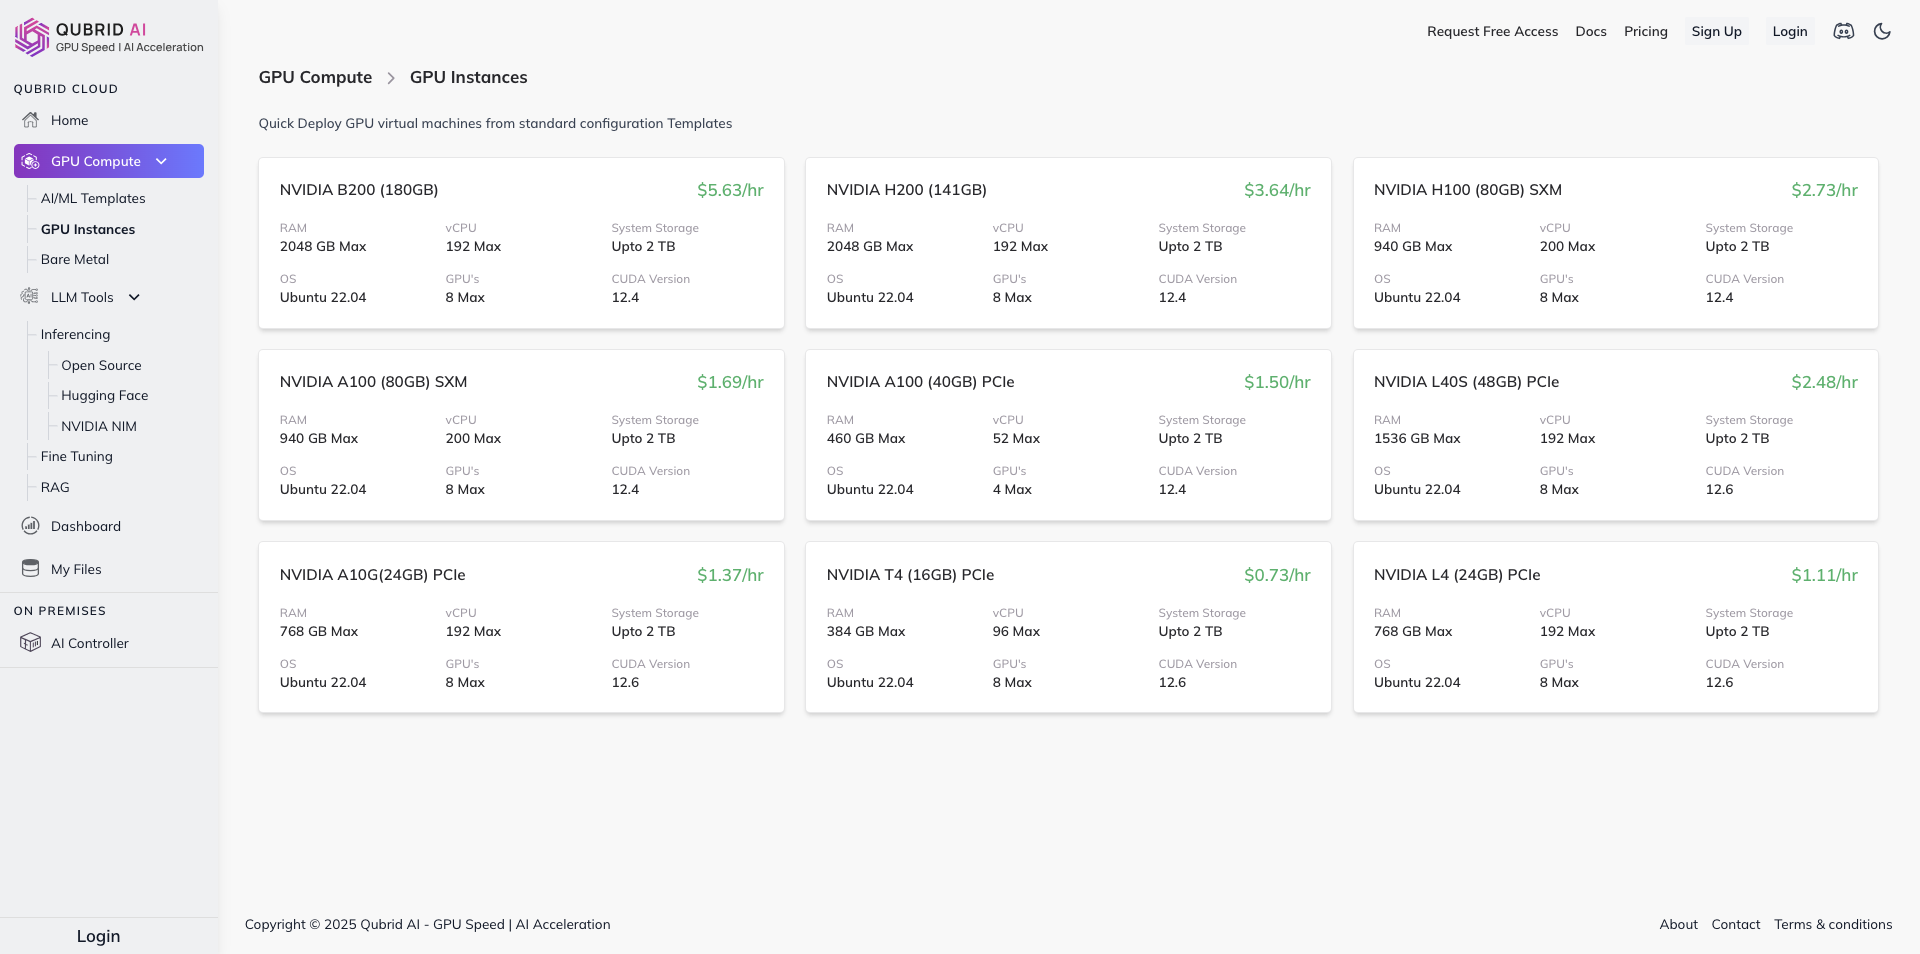Click the $1.50/hr price
1920x954 pixels.
pyautogui.click(x=1277, y=382)
